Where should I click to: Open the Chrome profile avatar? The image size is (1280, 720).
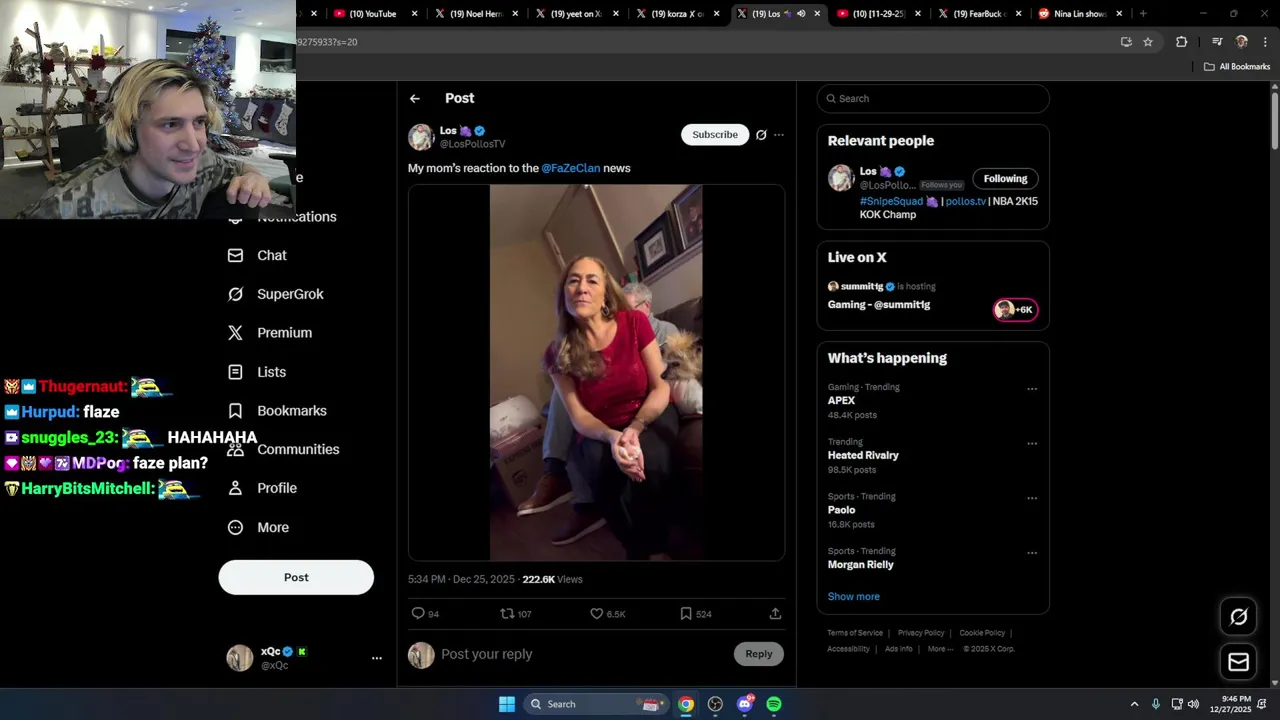(x=1241, y=42)
